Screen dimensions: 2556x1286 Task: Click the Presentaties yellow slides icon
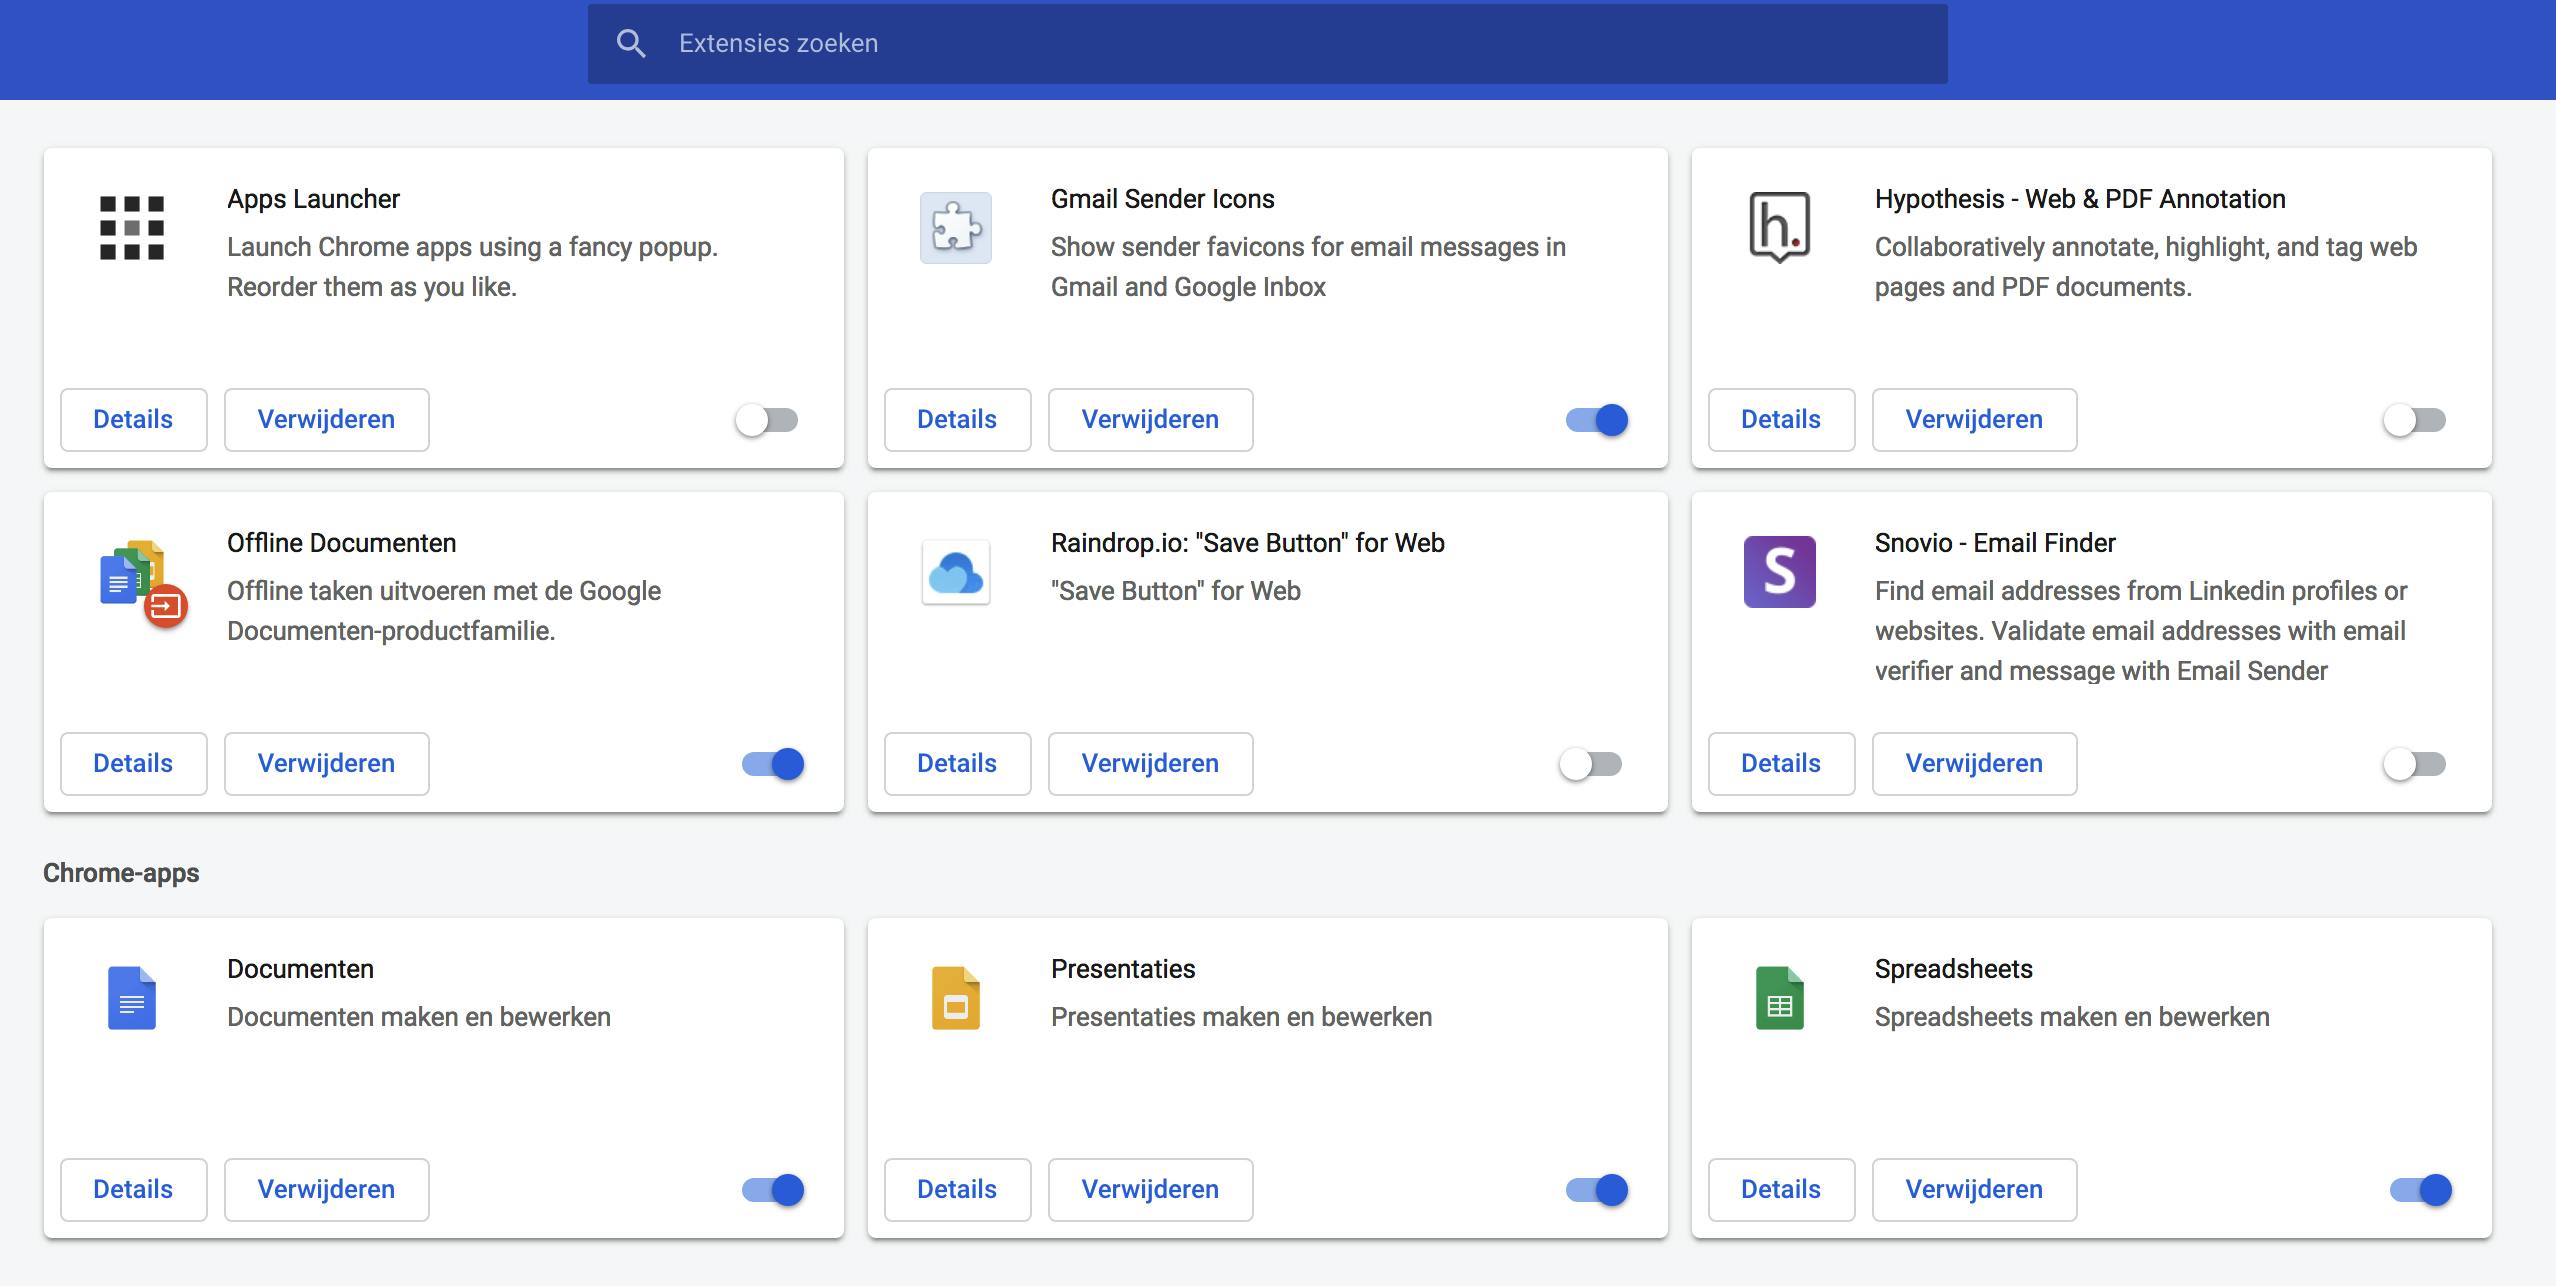click(x=956, y=998)
